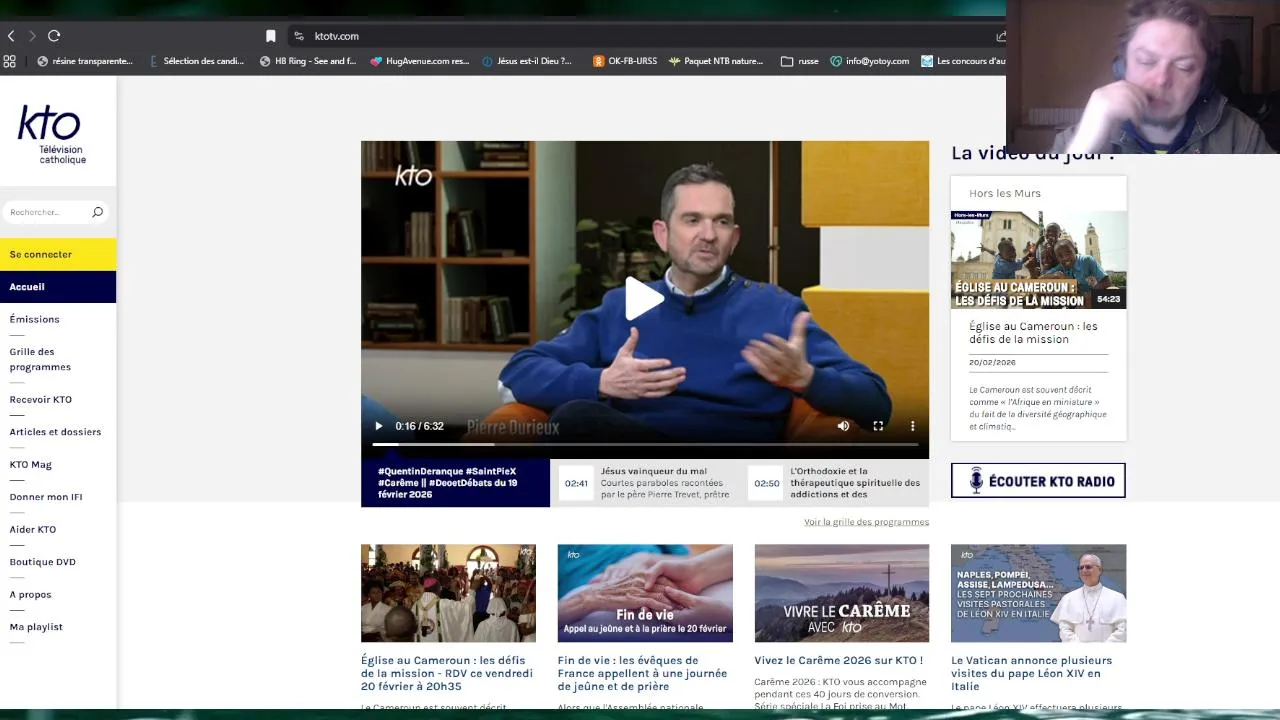This screenshot has height=720, width=1280.
Task: Open the apps grid icon in bookmarks bar
Action: click(x=10, y=61)
